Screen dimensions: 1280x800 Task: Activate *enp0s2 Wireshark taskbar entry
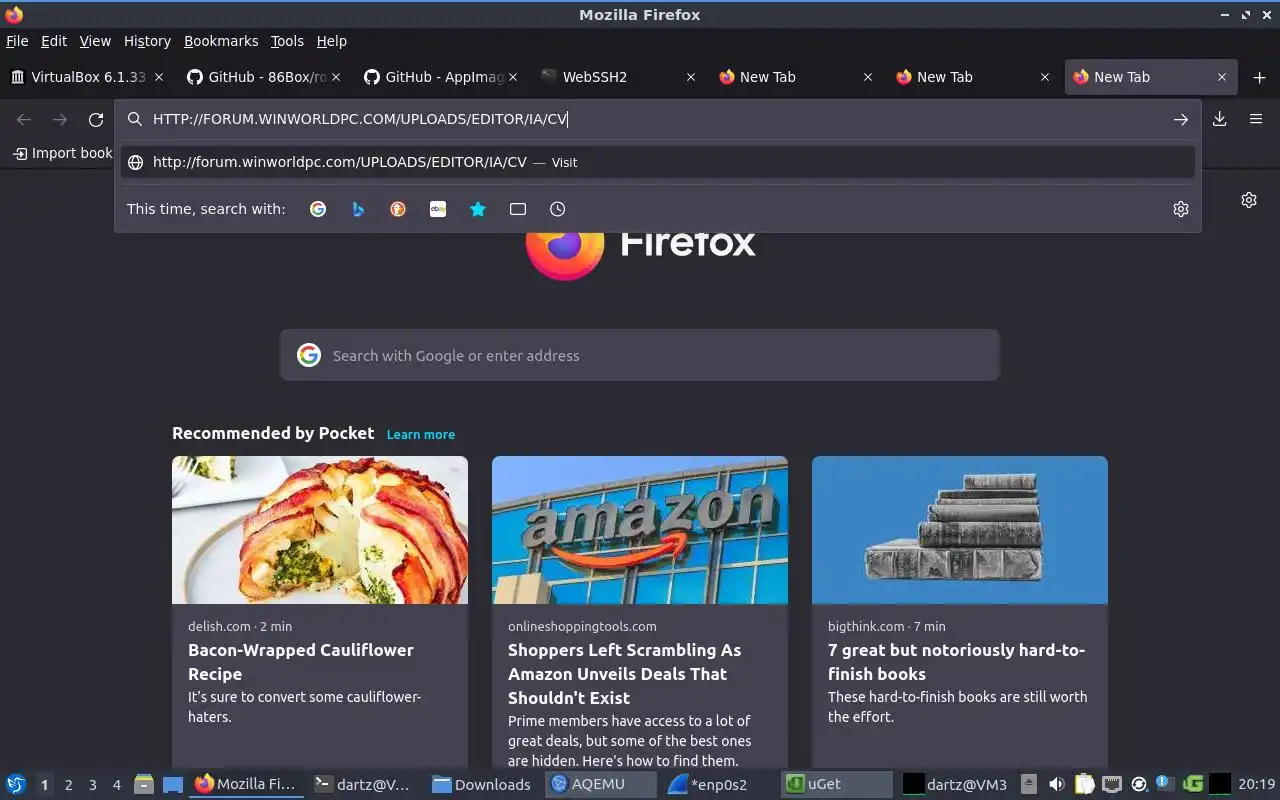[719, 784]
